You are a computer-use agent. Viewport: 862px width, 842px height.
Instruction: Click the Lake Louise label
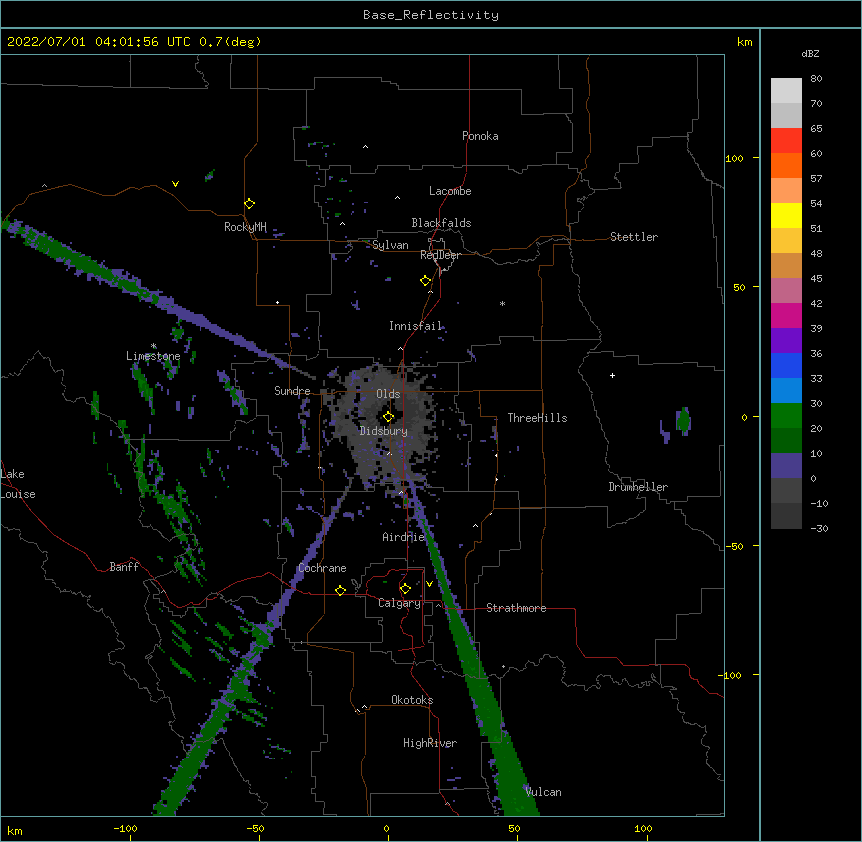[x=18, y=484]
